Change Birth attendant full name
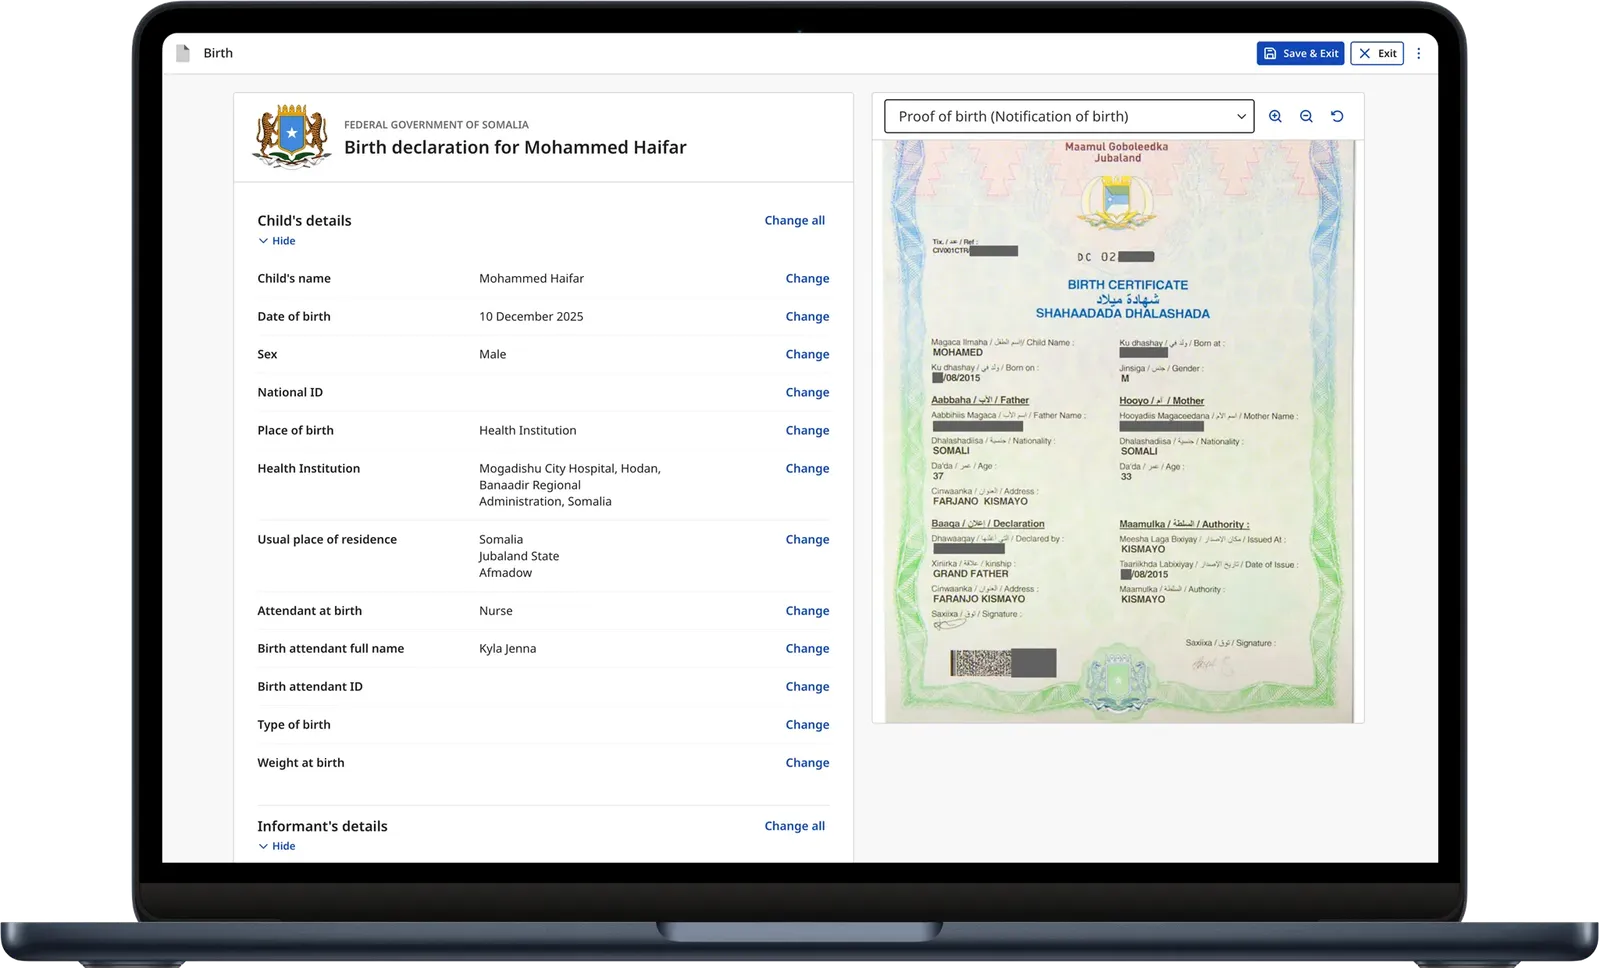This screenshot has height=968, width=1600. click(807, 648)
